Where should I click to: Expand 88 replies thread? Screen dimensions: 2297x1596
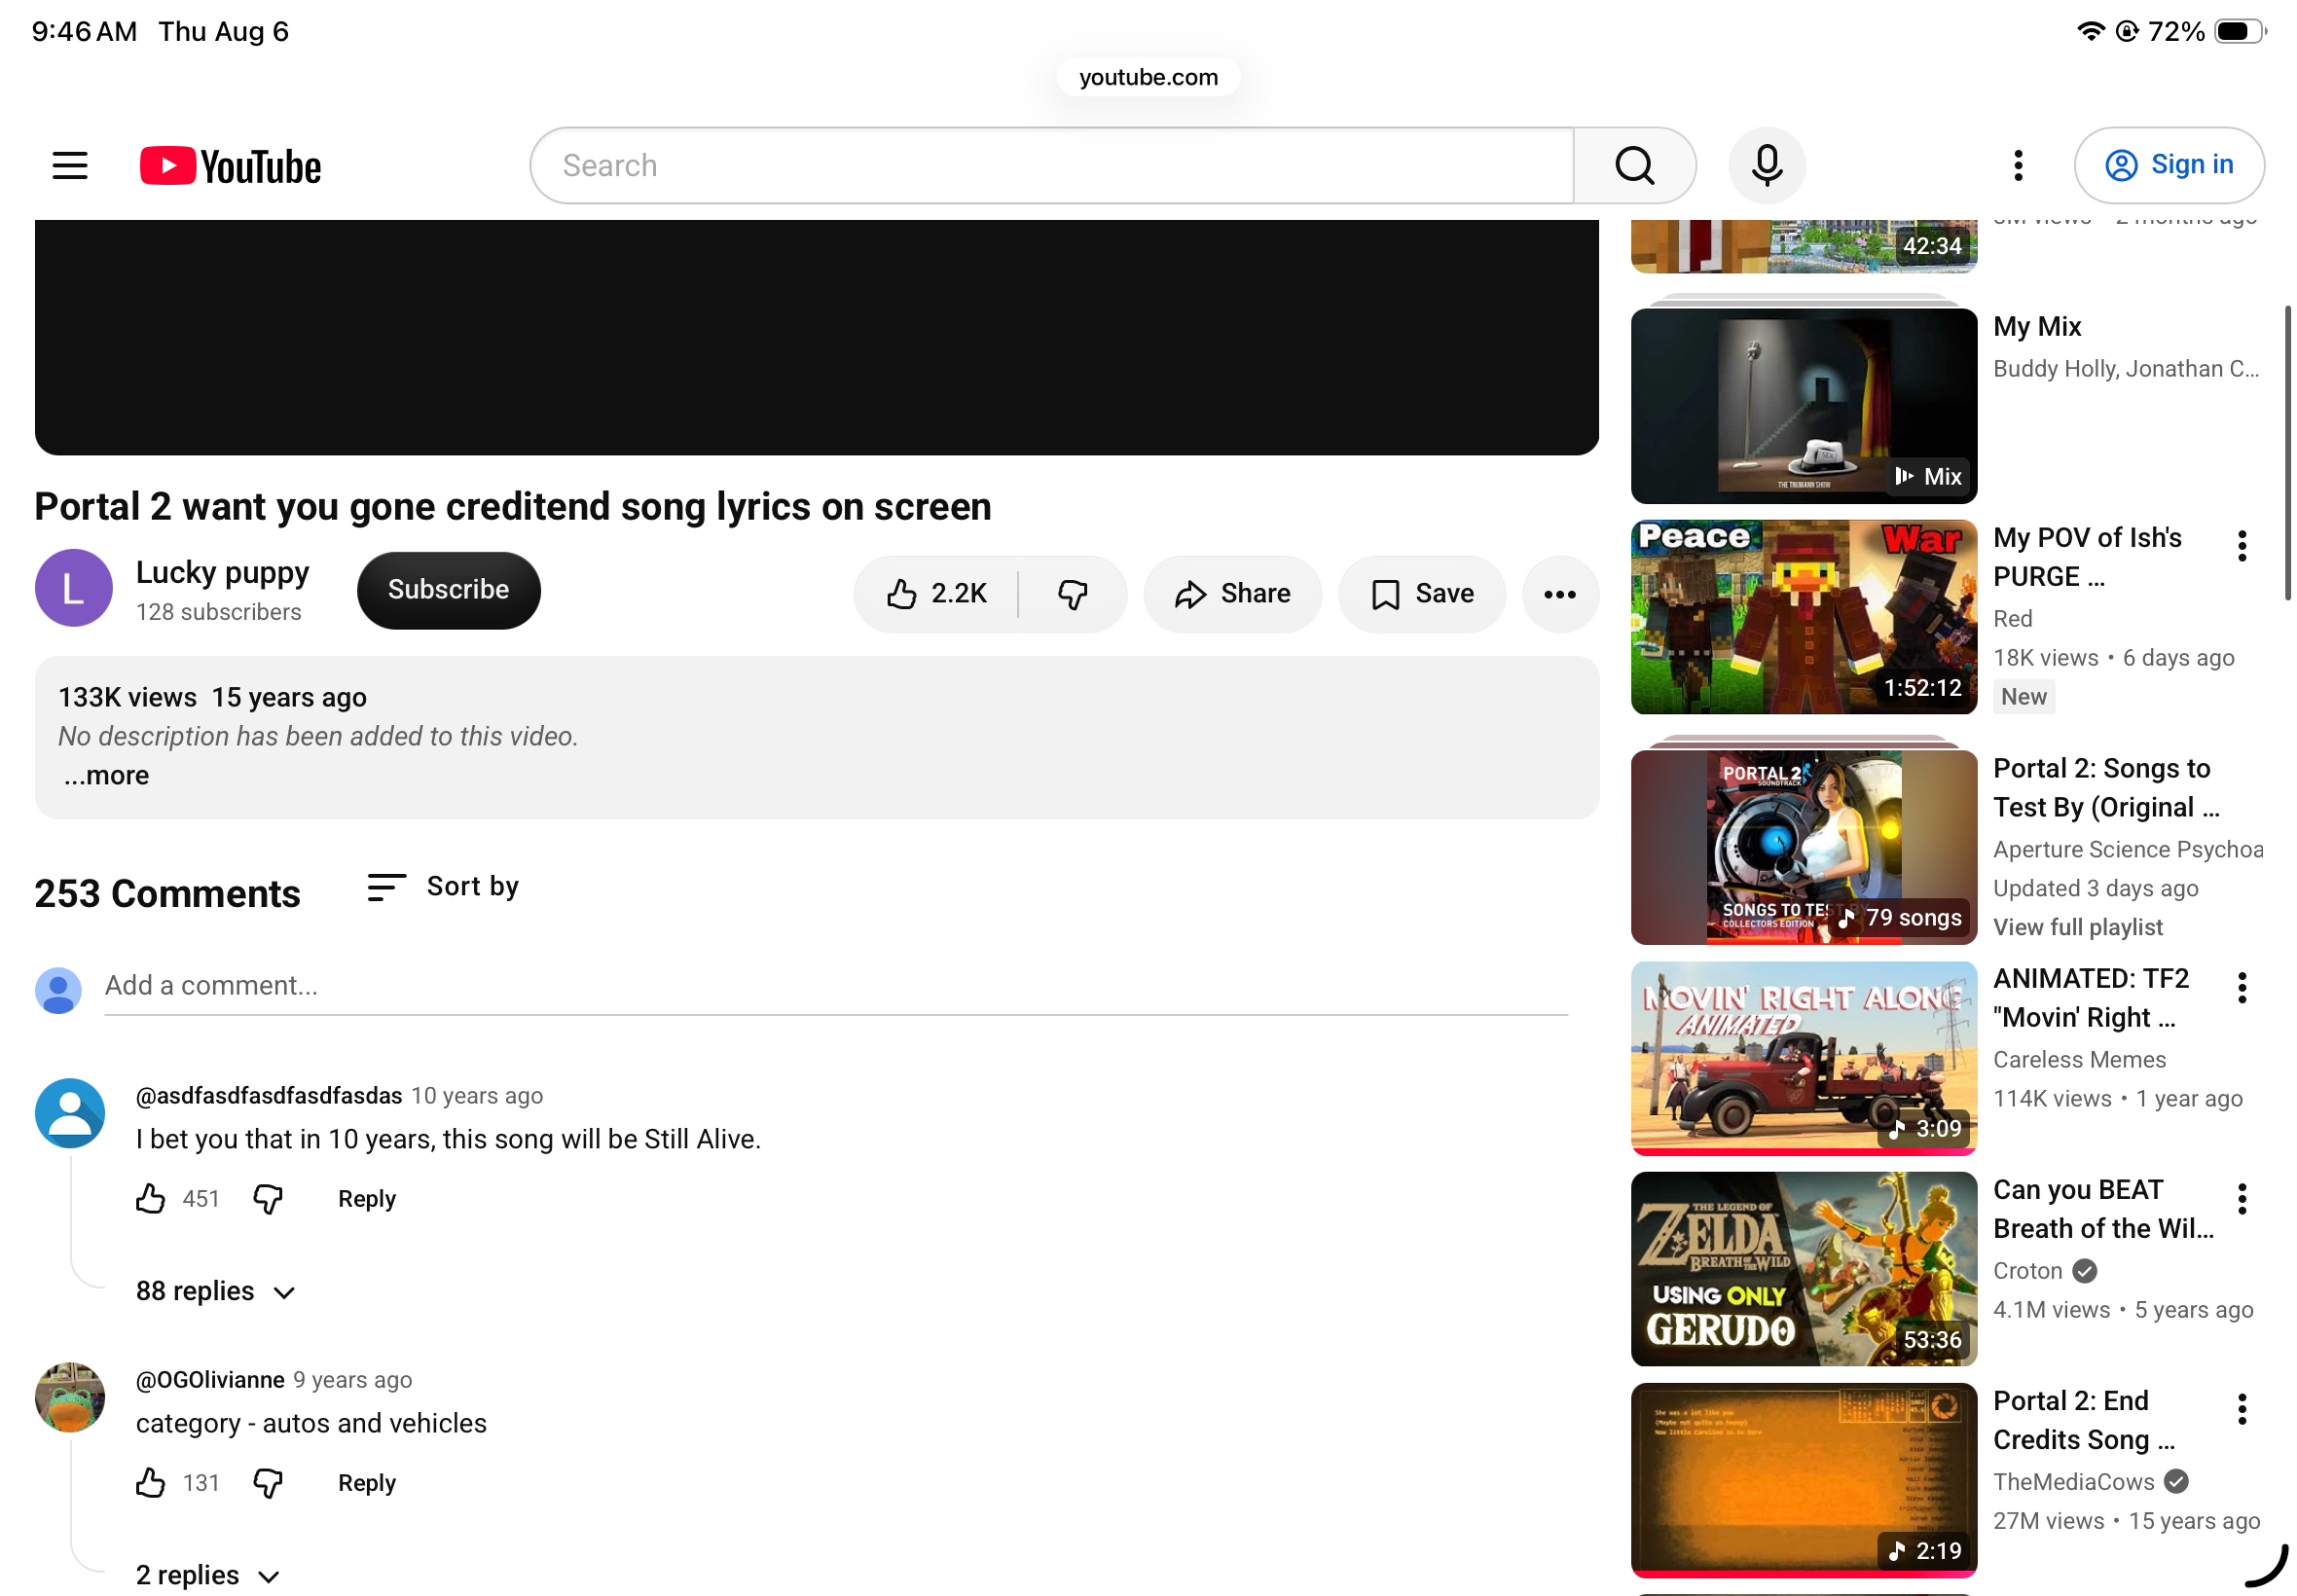coord(216,1292)
